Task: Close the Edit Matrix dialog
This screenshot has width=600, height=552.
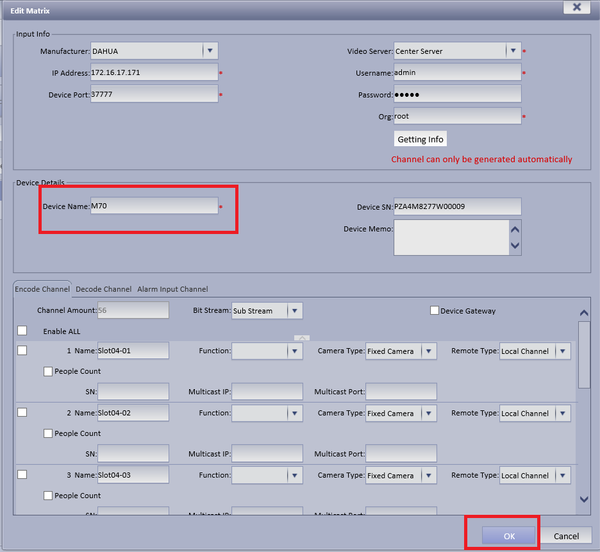Action: tap(576, 7)
